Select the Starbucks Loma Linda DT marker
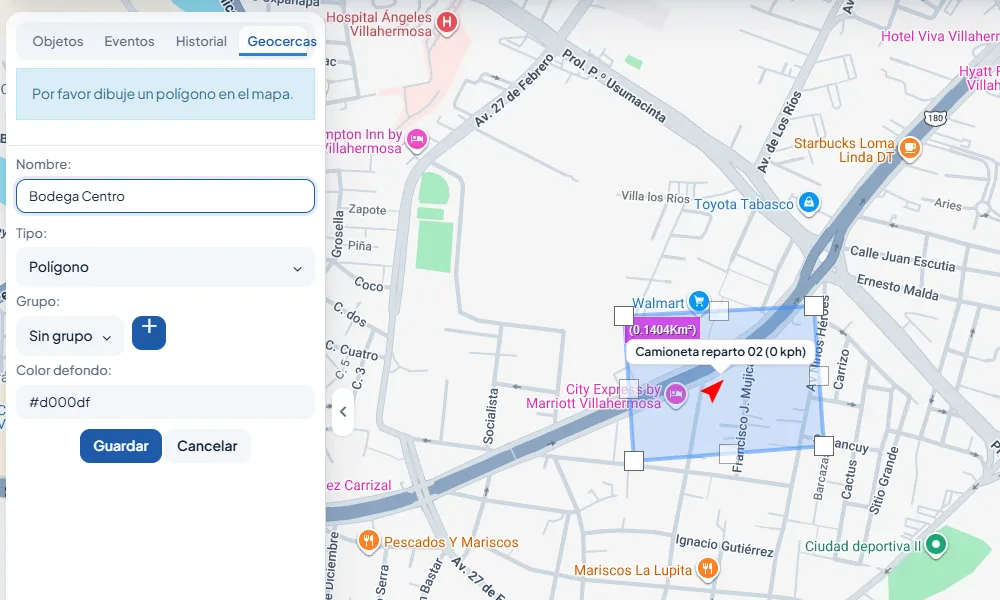The image size is (1000, 600). click(x=910, y=149)
